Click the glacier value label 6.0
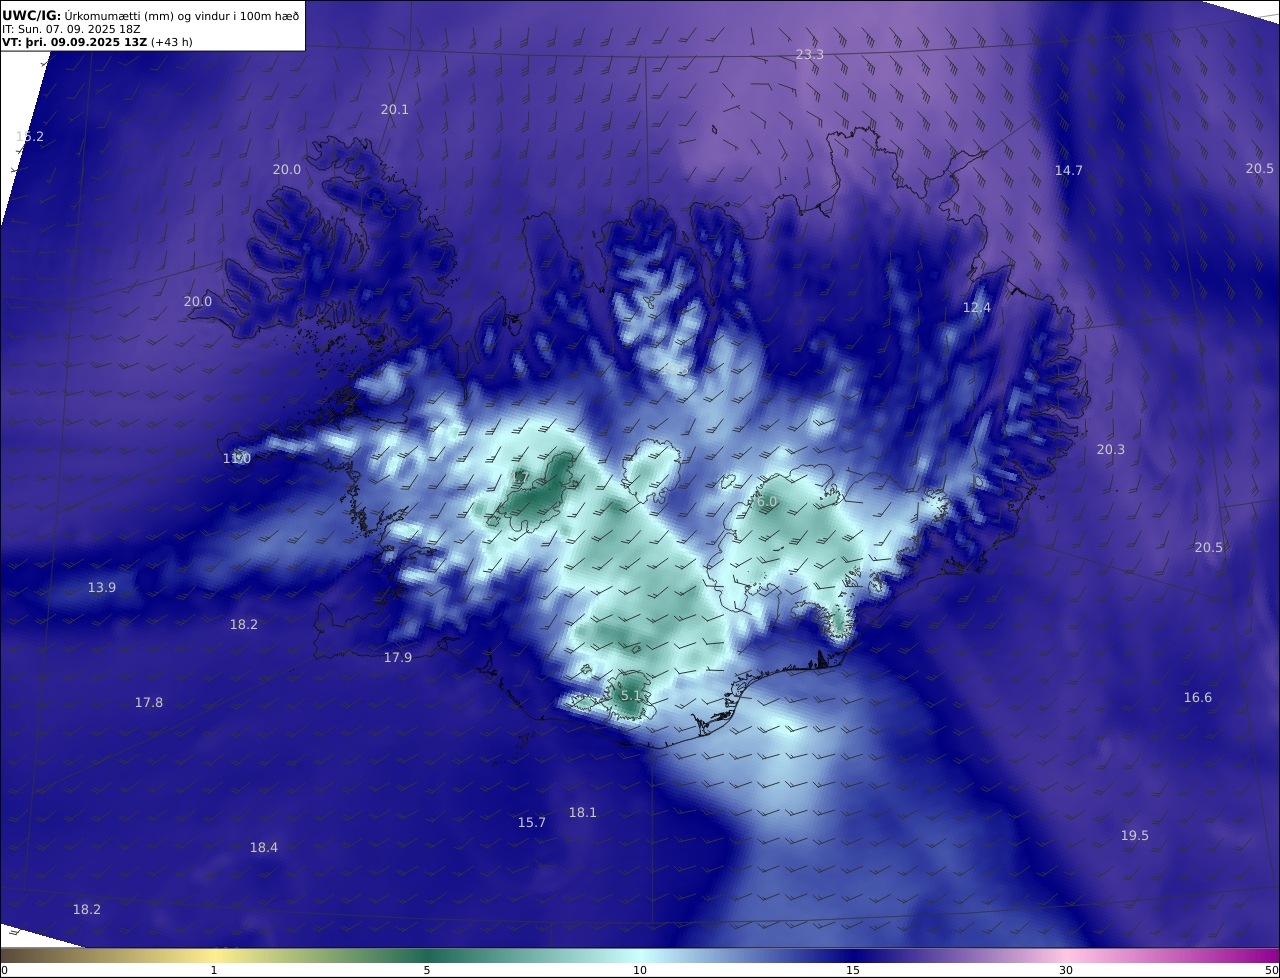This screenshot has width=1280, height=978. click(767, 502)
